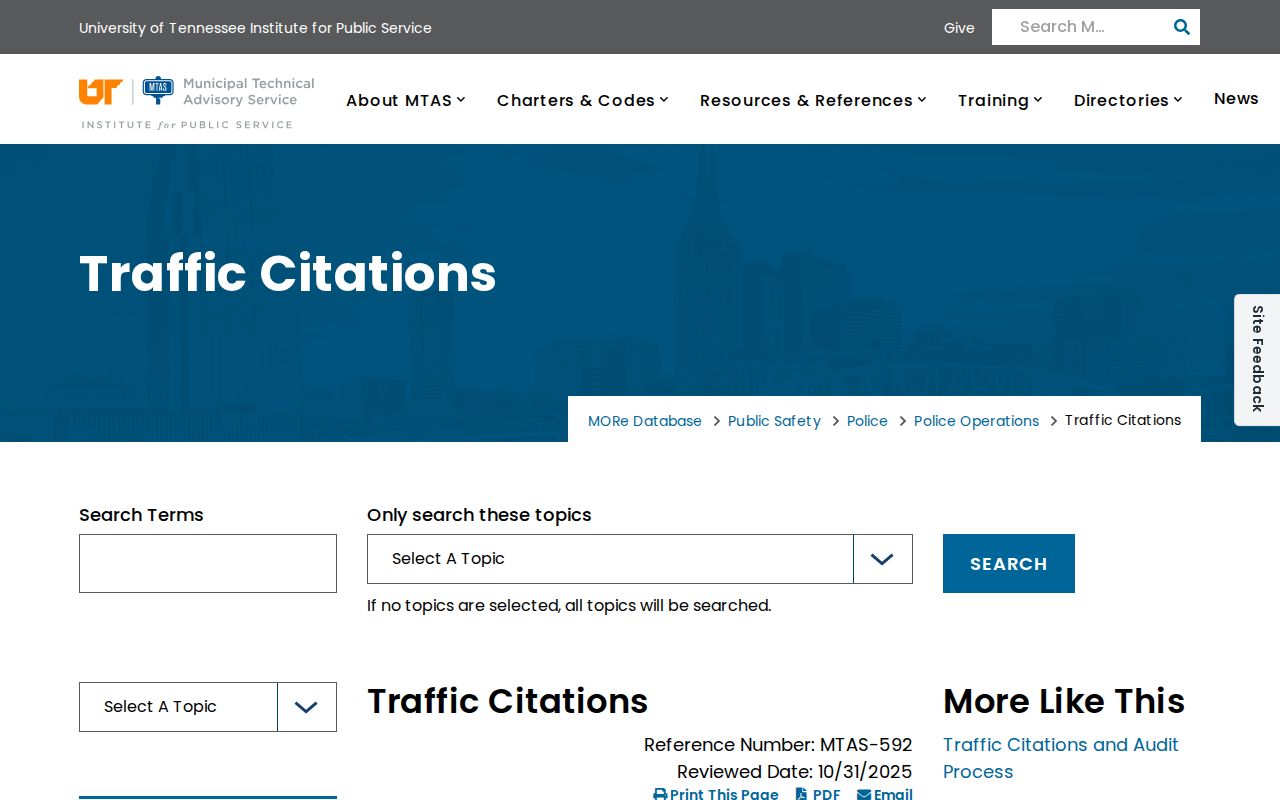Image resolution: width=1280 pixels, height=800 pixels.
Task: Open the UT MTAS logo home link
Action: pos(197,103)
